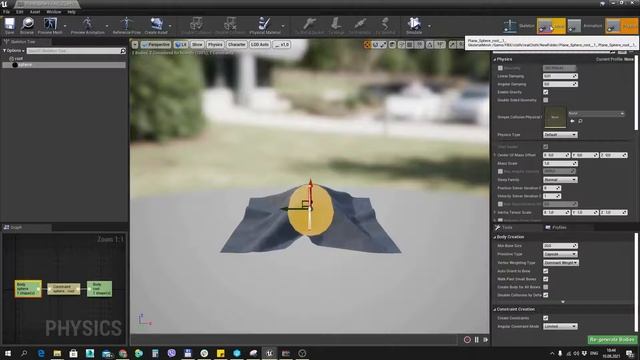The width and height of the screenshot is (640, 360).
Task: Enable Create Body for All Bones
Action: pos(546,287)
